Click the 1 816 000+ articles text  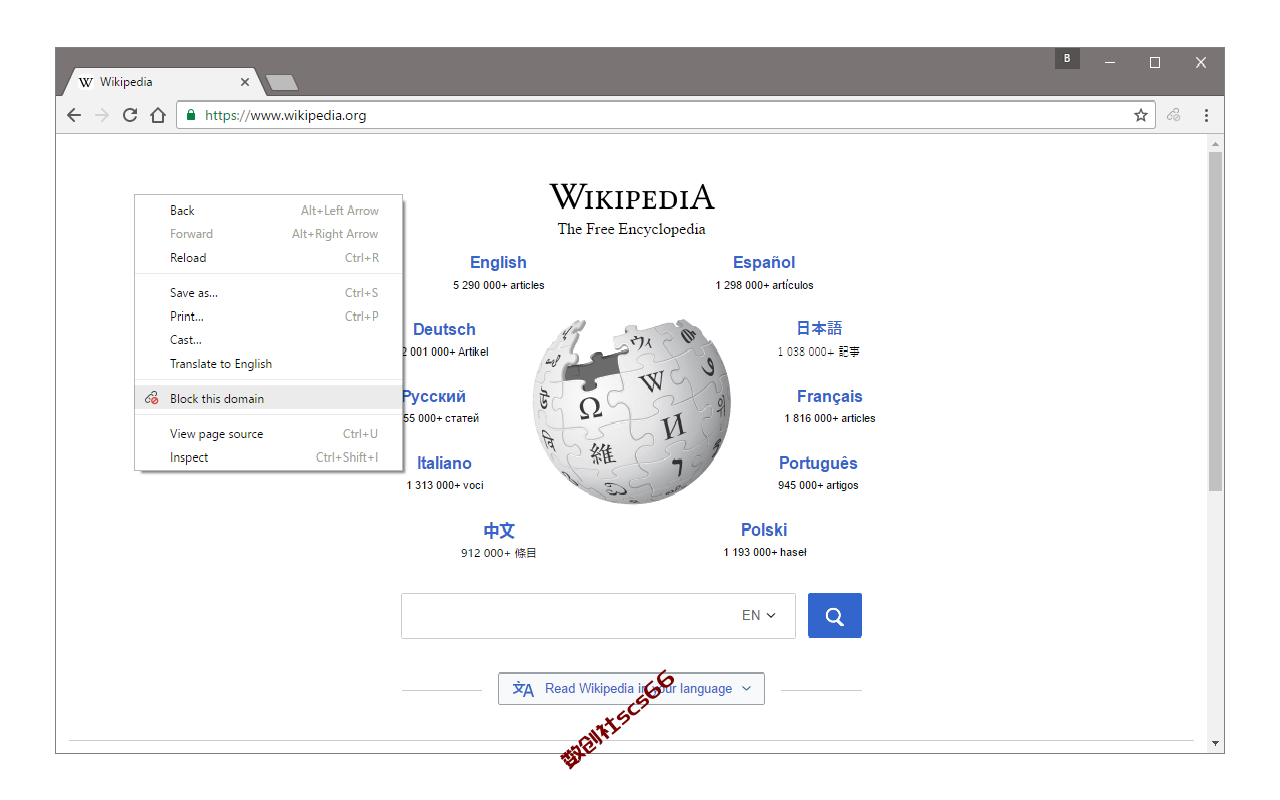point(830,418)
